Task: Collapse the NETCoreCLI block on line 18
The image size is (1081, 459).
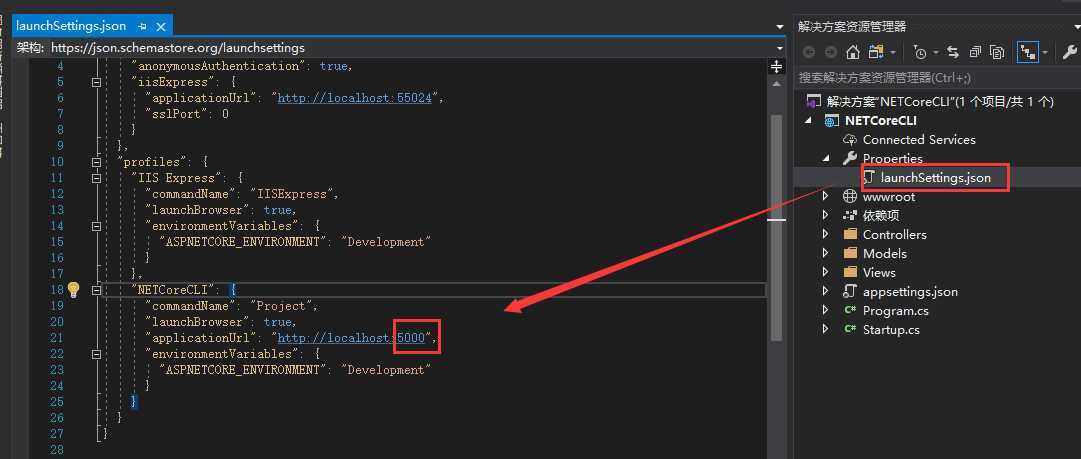Action: (97, 290)
